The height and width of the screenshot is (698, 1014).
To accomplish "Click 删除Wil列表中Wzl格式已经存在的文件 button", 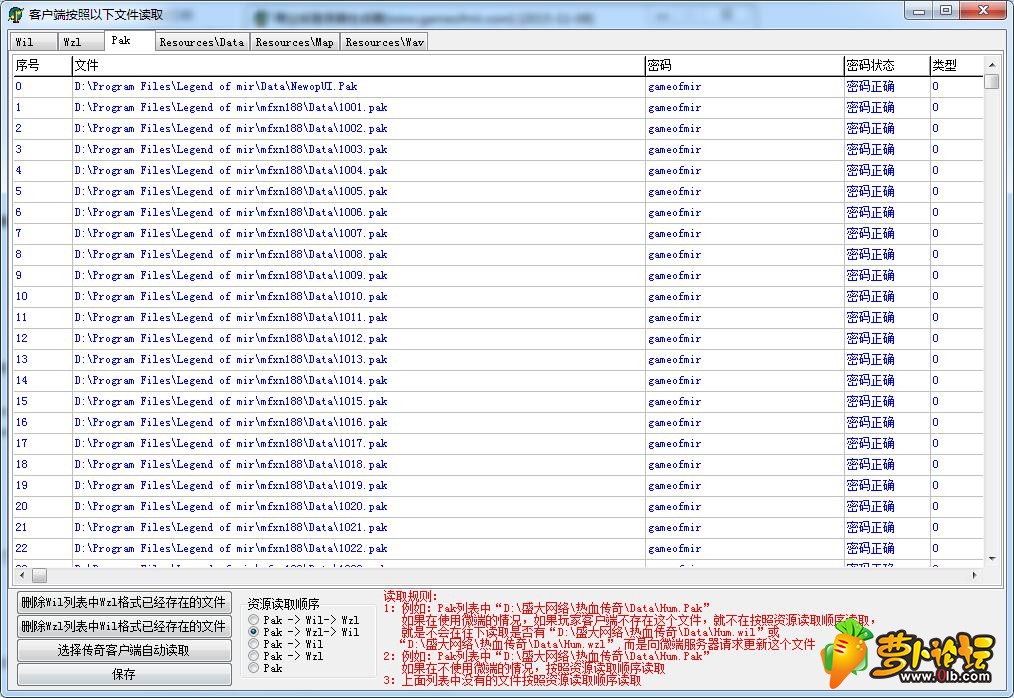I will click(x=124, y=602).
